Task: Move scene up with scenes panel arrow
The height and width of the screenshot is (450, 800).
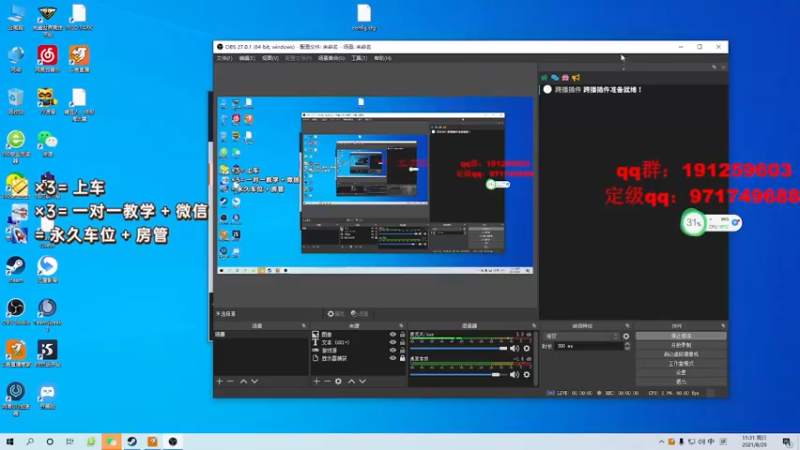Action: point(243,381)
